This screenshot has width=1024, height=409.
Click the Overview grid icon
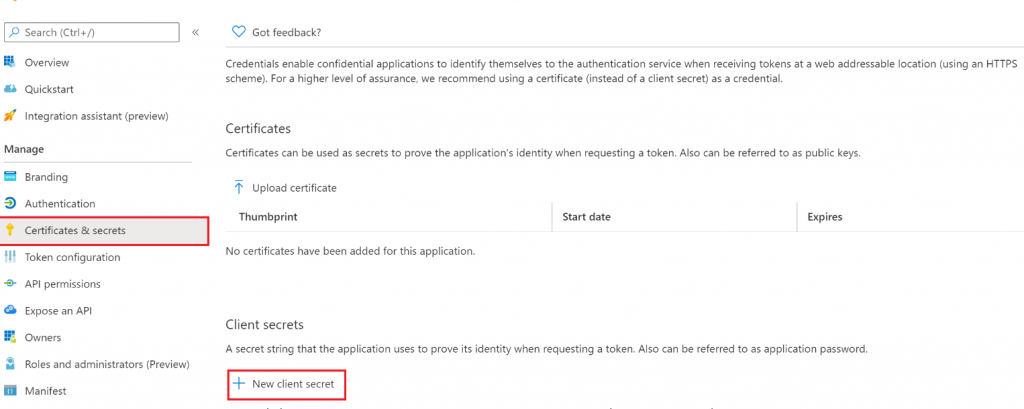(10, 62)
